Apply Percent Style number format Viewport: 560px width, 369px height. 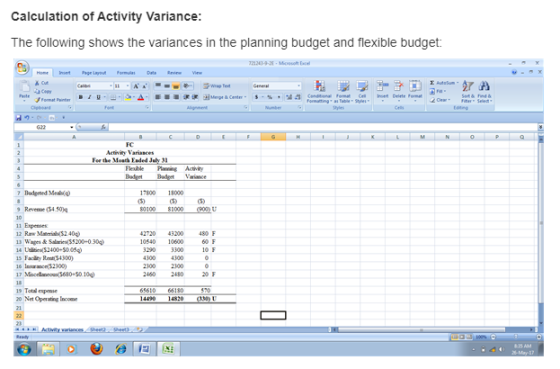click(x=270, y=97)
